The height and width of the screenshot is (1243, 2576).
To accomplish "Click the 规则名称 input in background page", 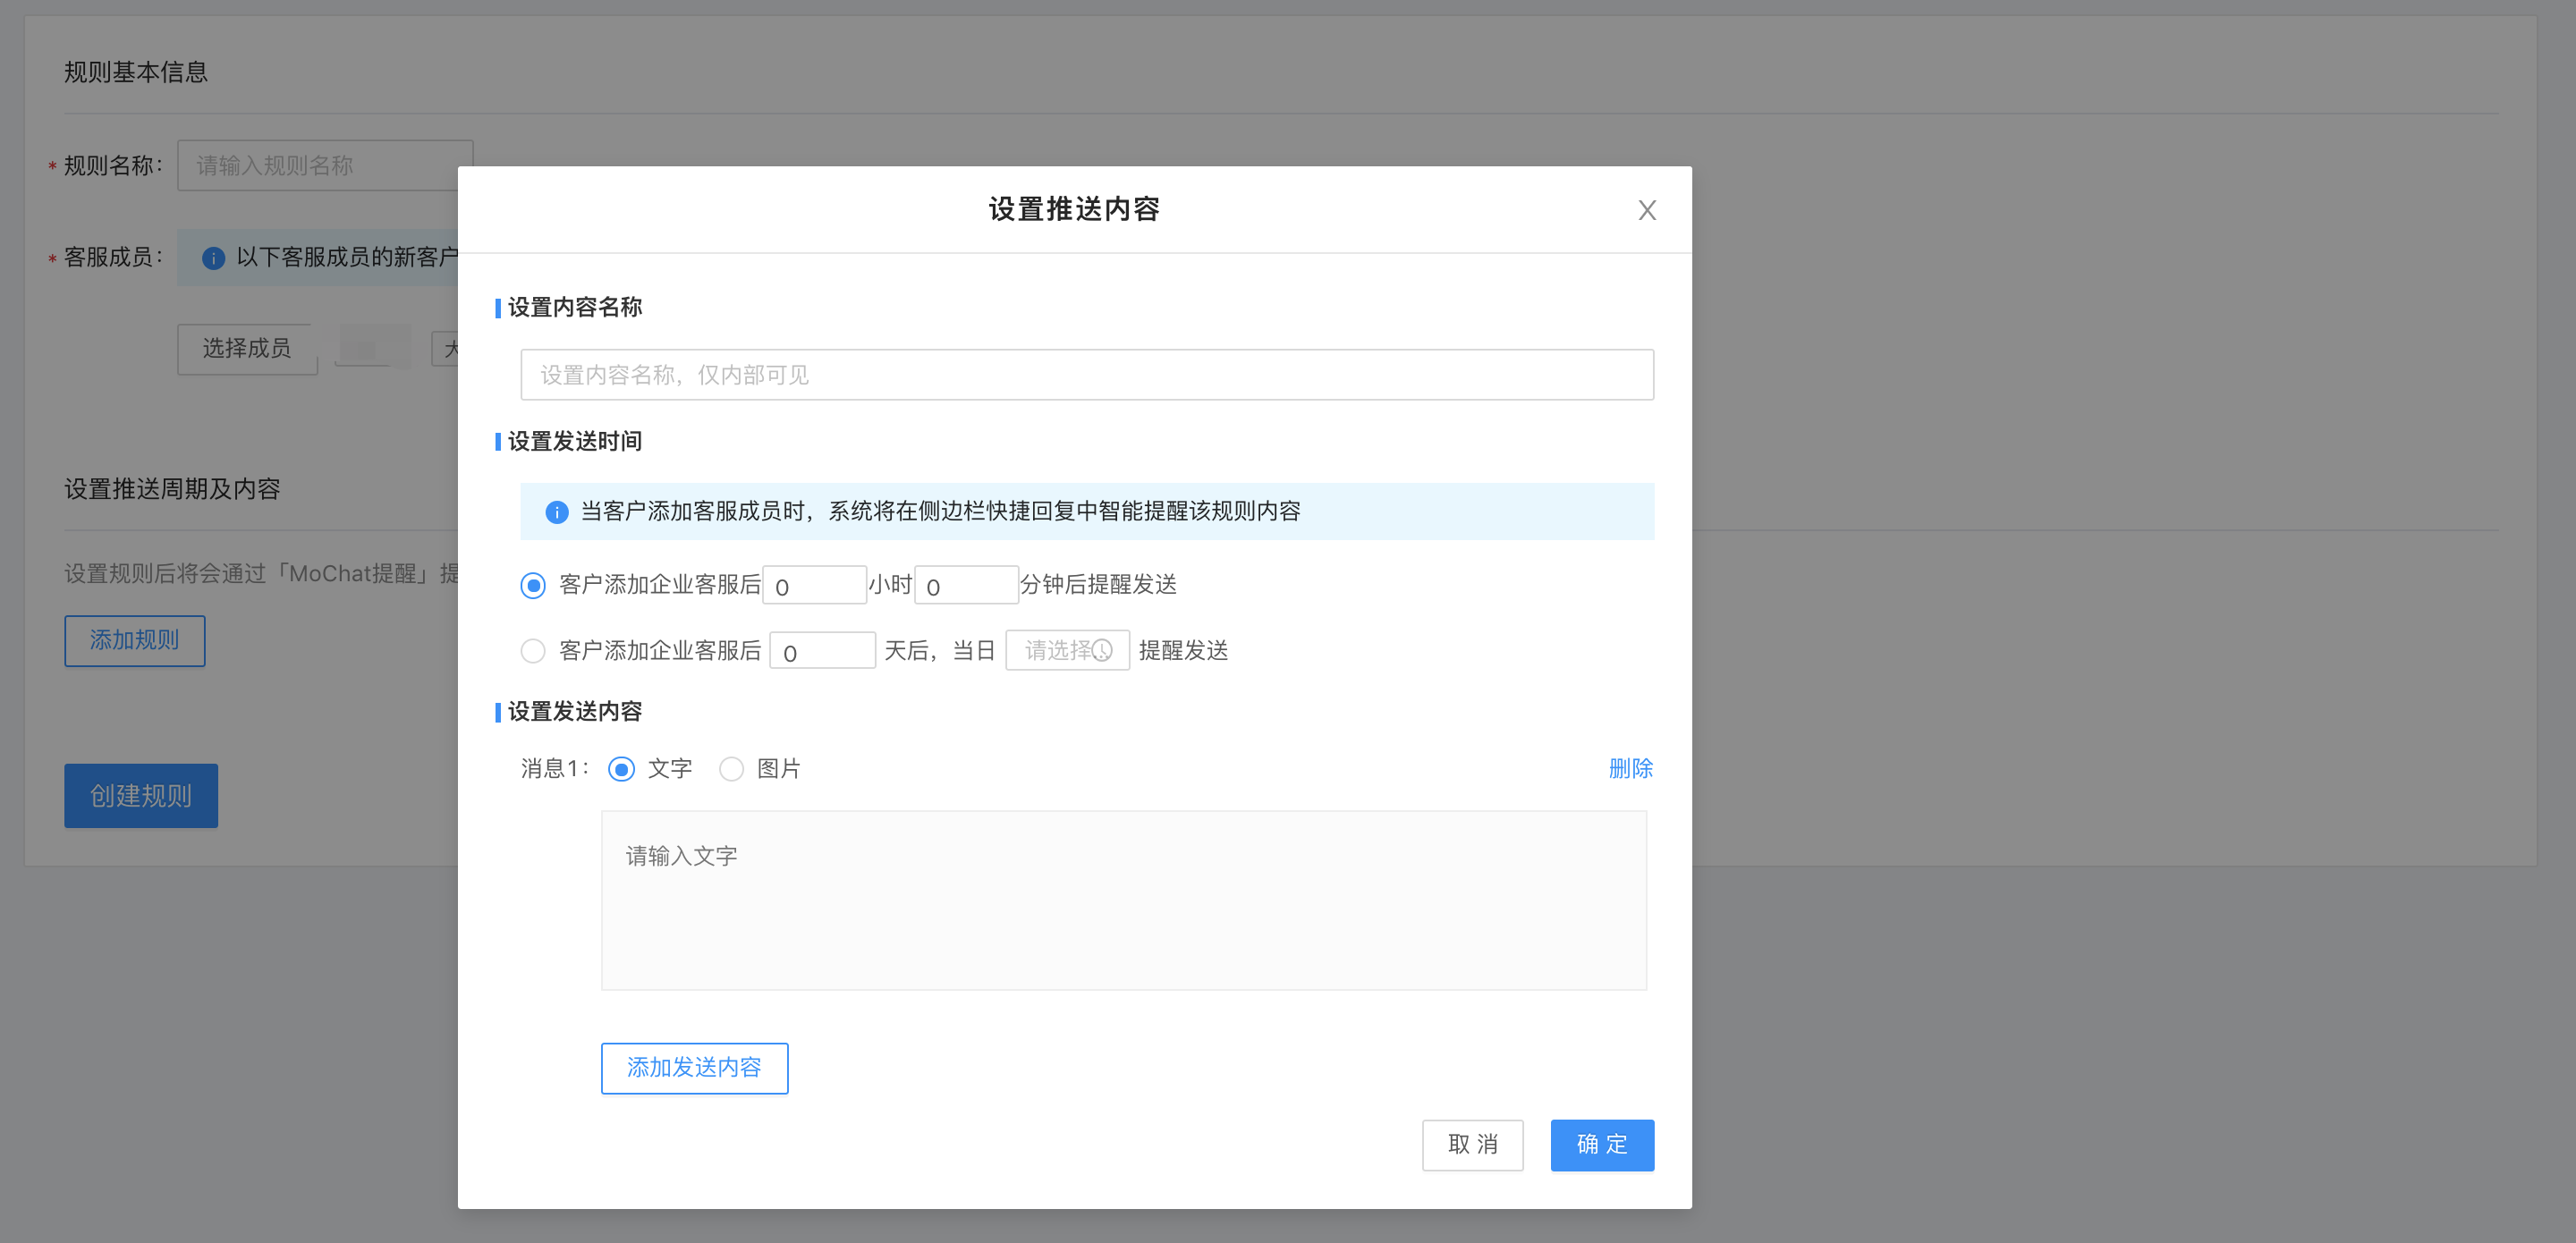I will (x=320, y=165).
